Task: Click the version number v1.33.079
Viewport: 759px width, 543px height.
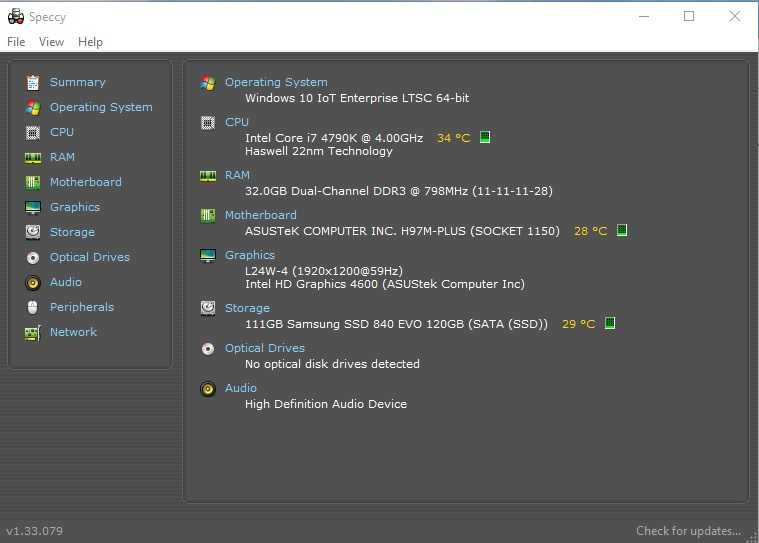Action: 34,531
